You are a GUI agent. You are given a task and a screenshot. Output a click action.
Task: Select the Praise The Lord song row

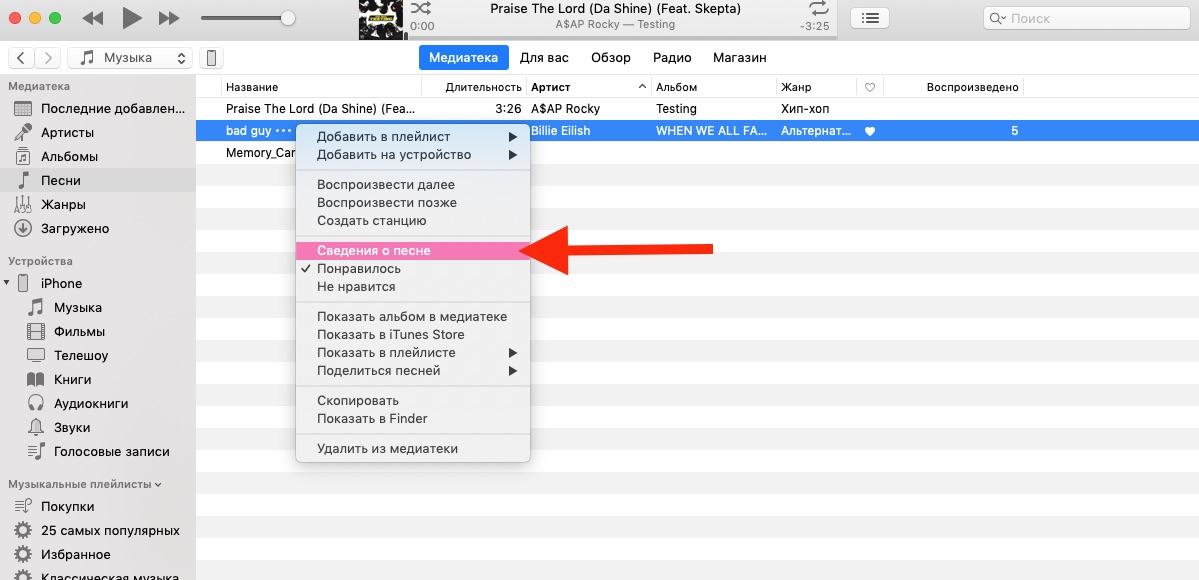pyautogui.click(x=697, y=109)
